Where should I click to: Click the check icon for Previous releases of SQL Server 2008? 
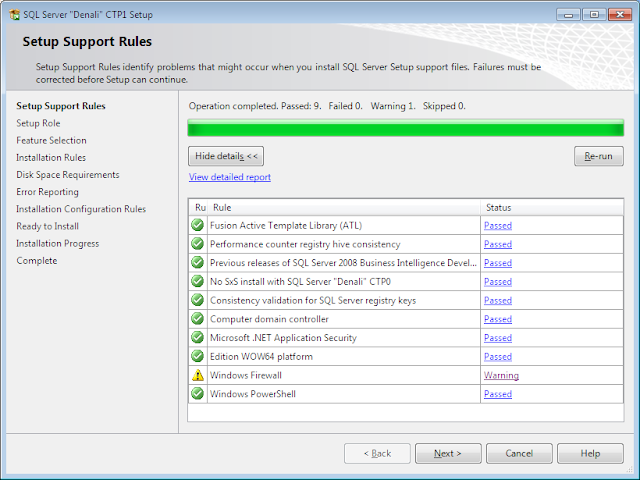[198, 262]
